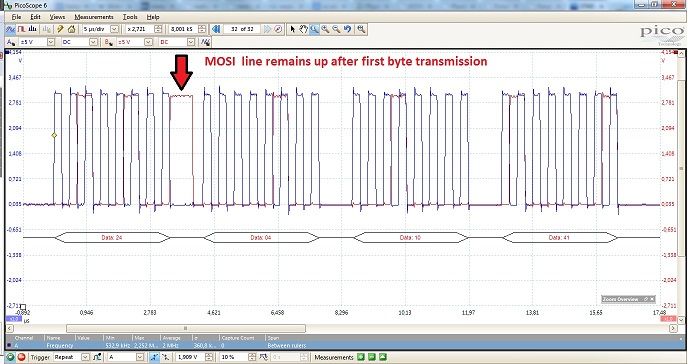
Task: Open trigger source channel A dropdown
Action: tap(140, 357)
